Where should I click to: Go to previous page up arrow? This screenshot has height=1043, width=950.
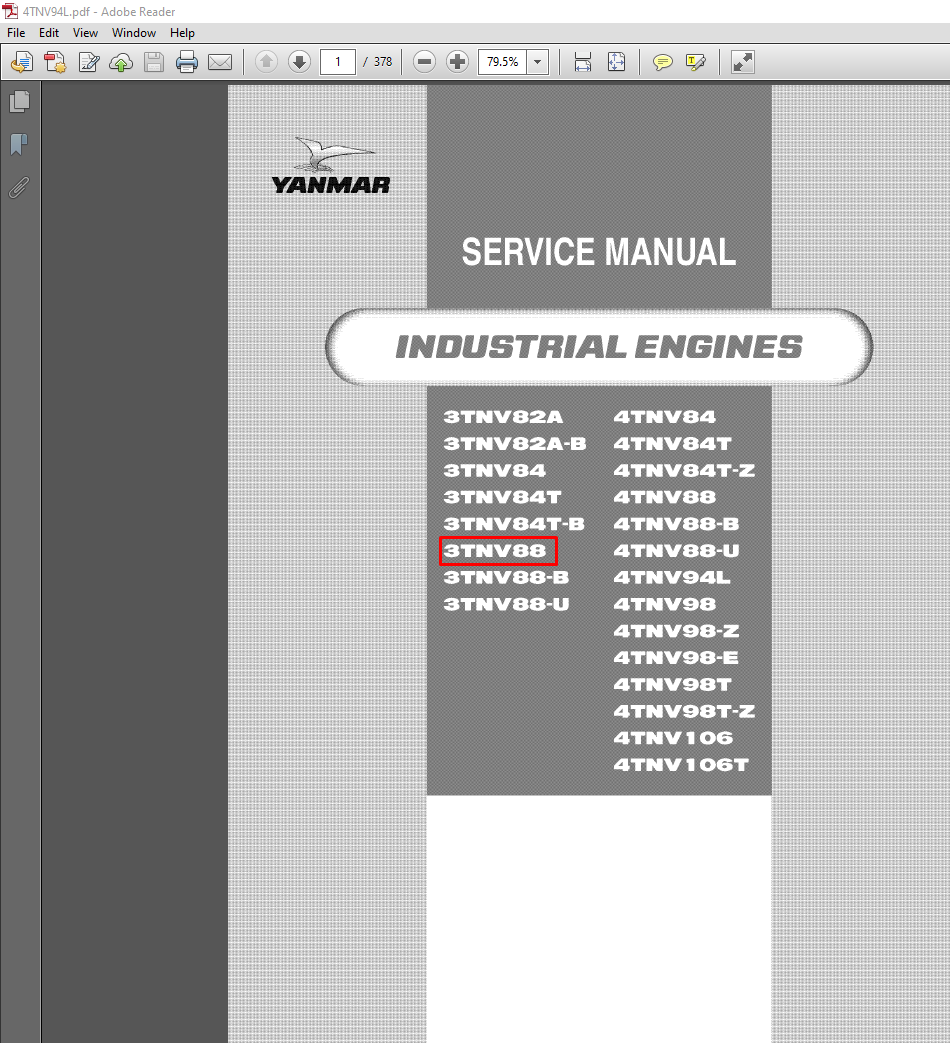point(267,62)
